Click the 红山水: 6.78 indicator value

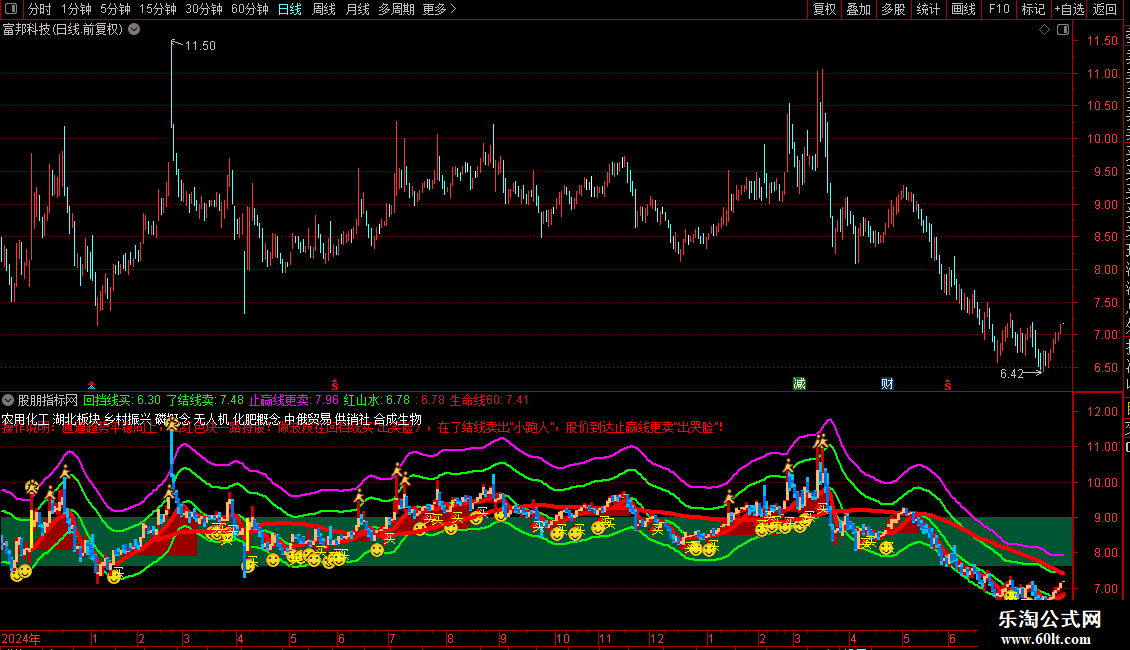click(377, 400)
